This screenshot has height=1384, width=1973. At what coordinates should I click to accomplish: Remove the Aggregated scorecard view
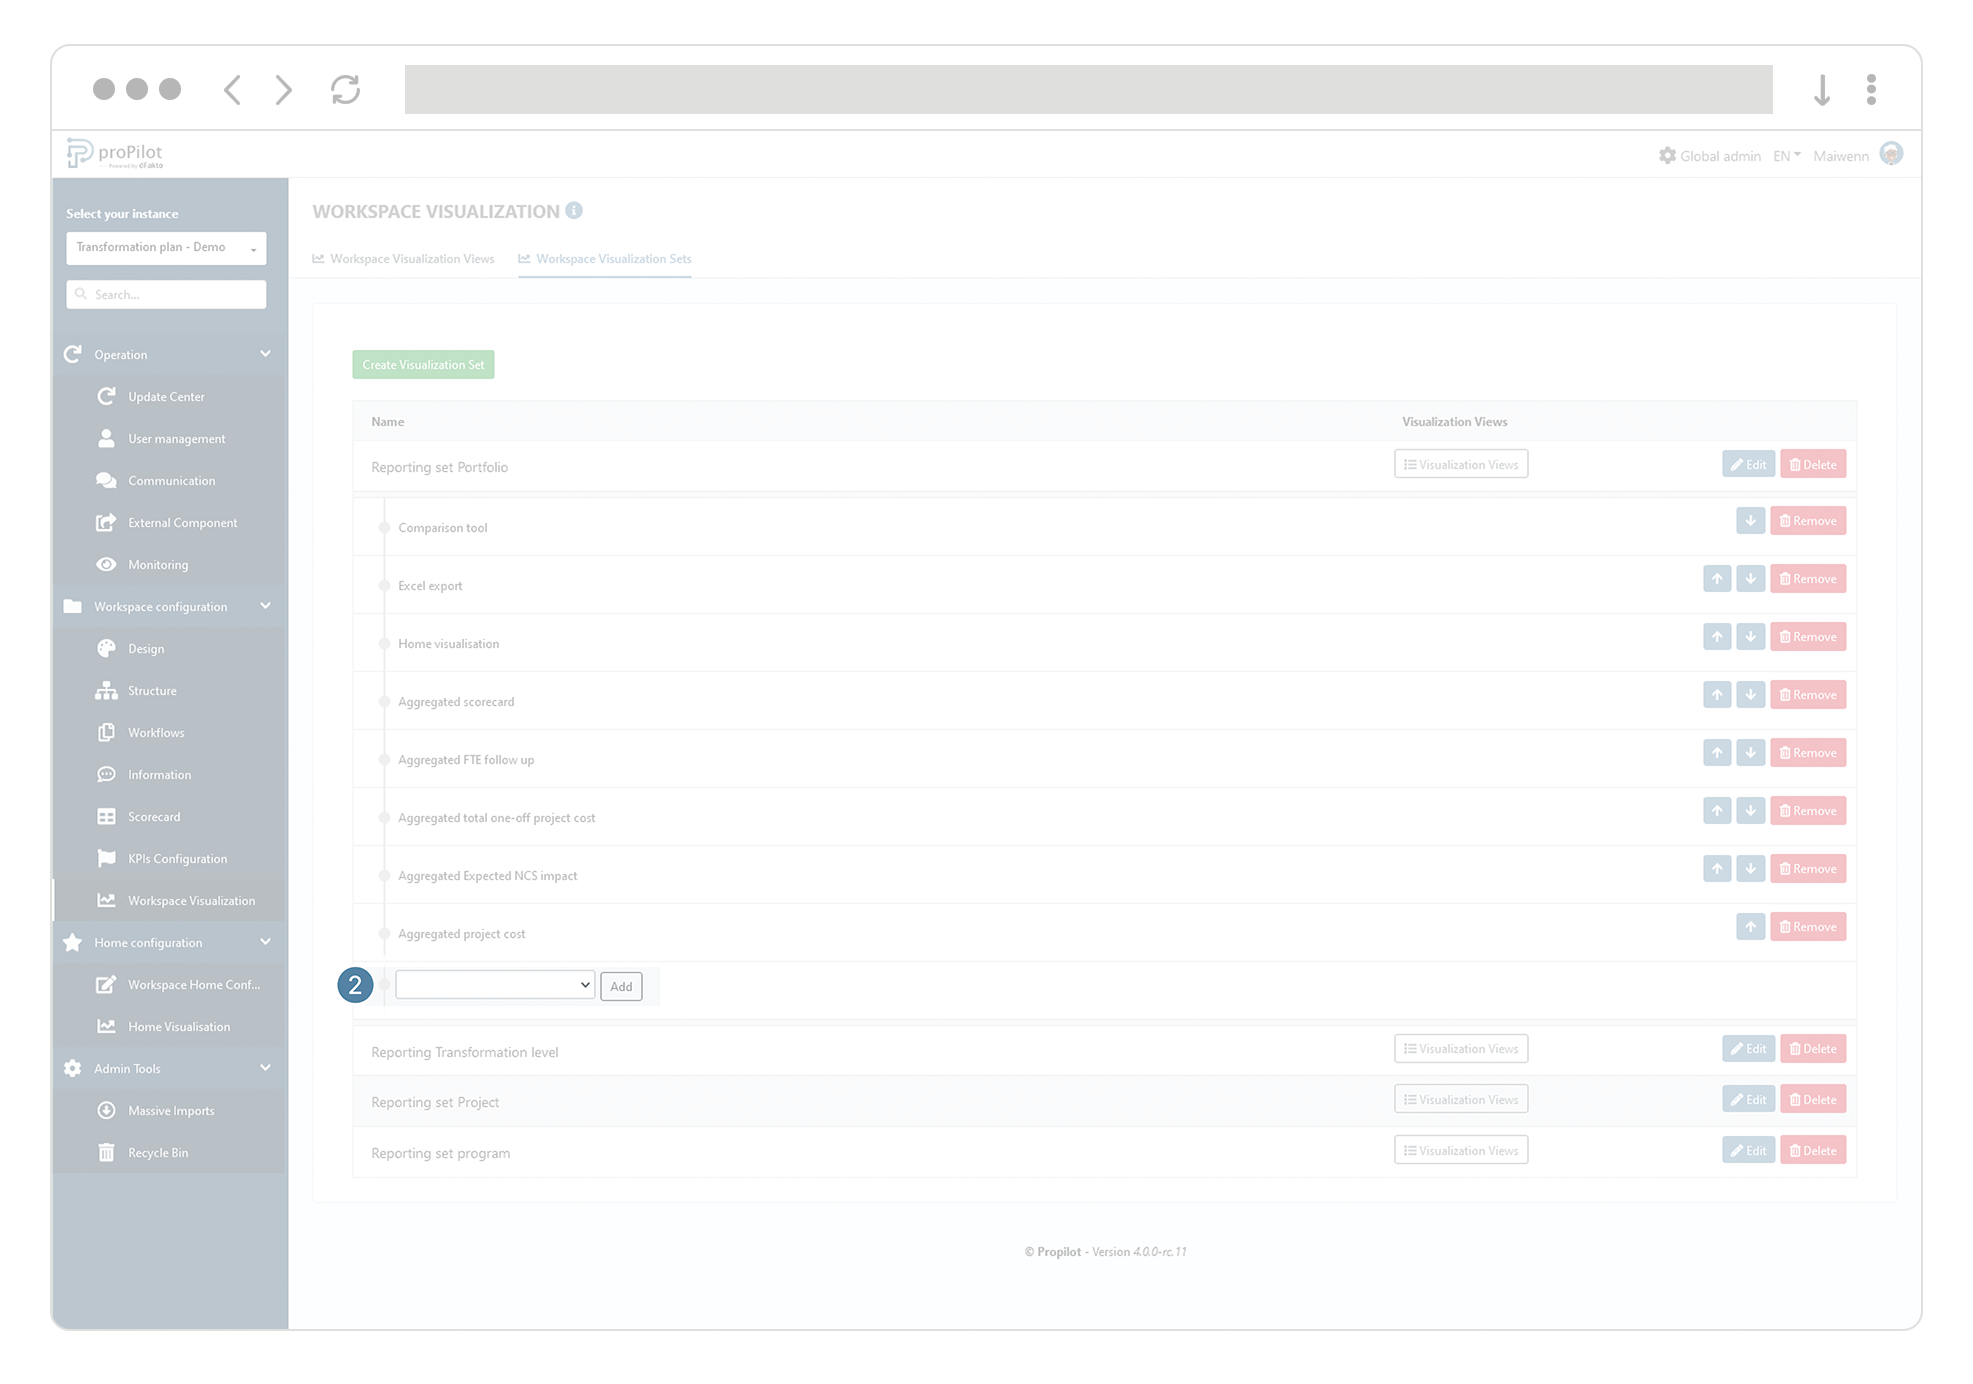click(x=1807, y=694)
